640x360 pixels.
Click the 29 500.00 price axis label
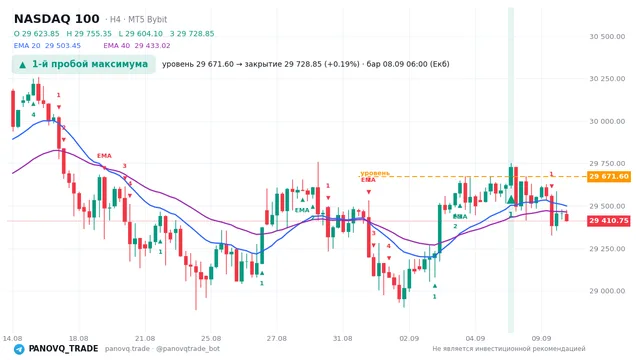click(x=607, y=207)
